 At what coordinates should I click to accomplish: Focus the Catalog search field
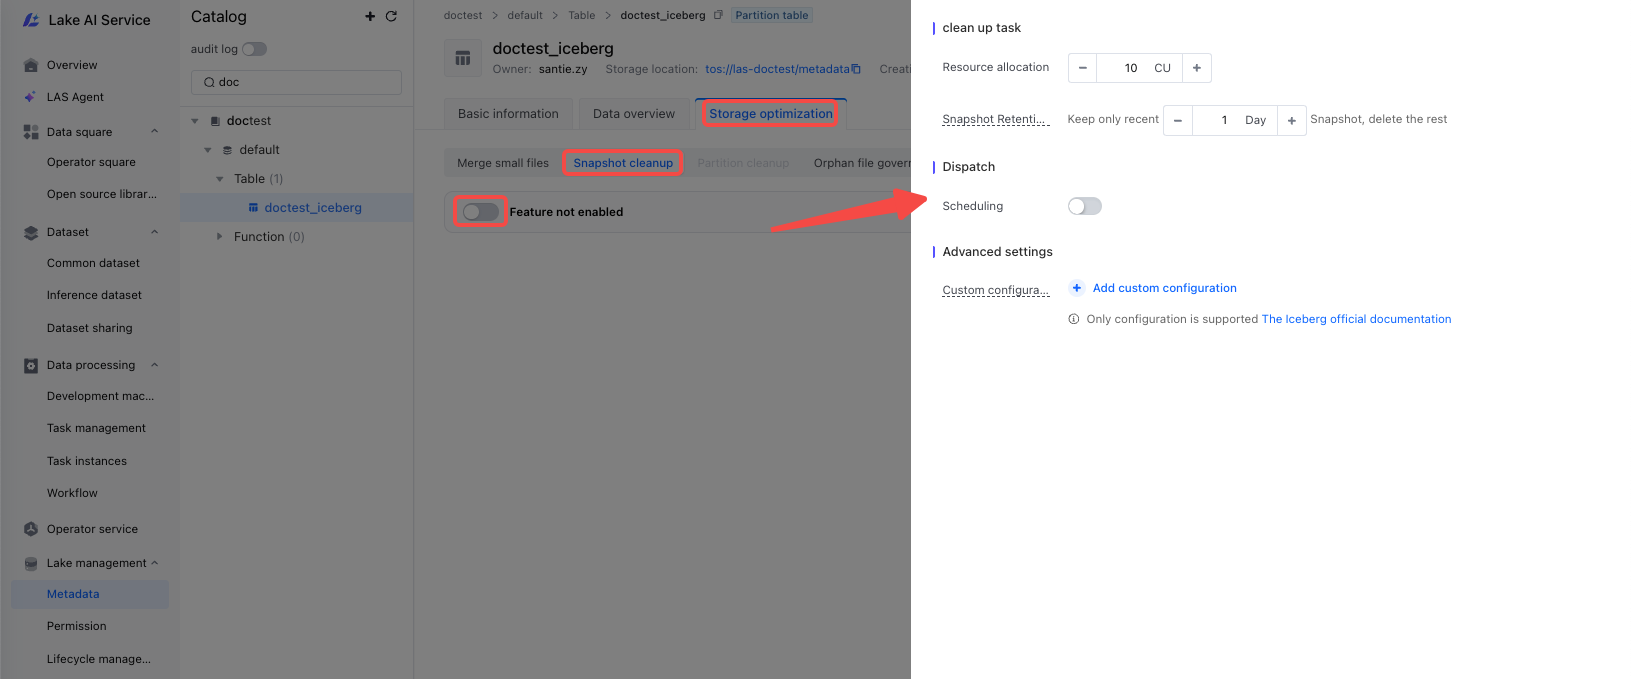pos(296,82)
